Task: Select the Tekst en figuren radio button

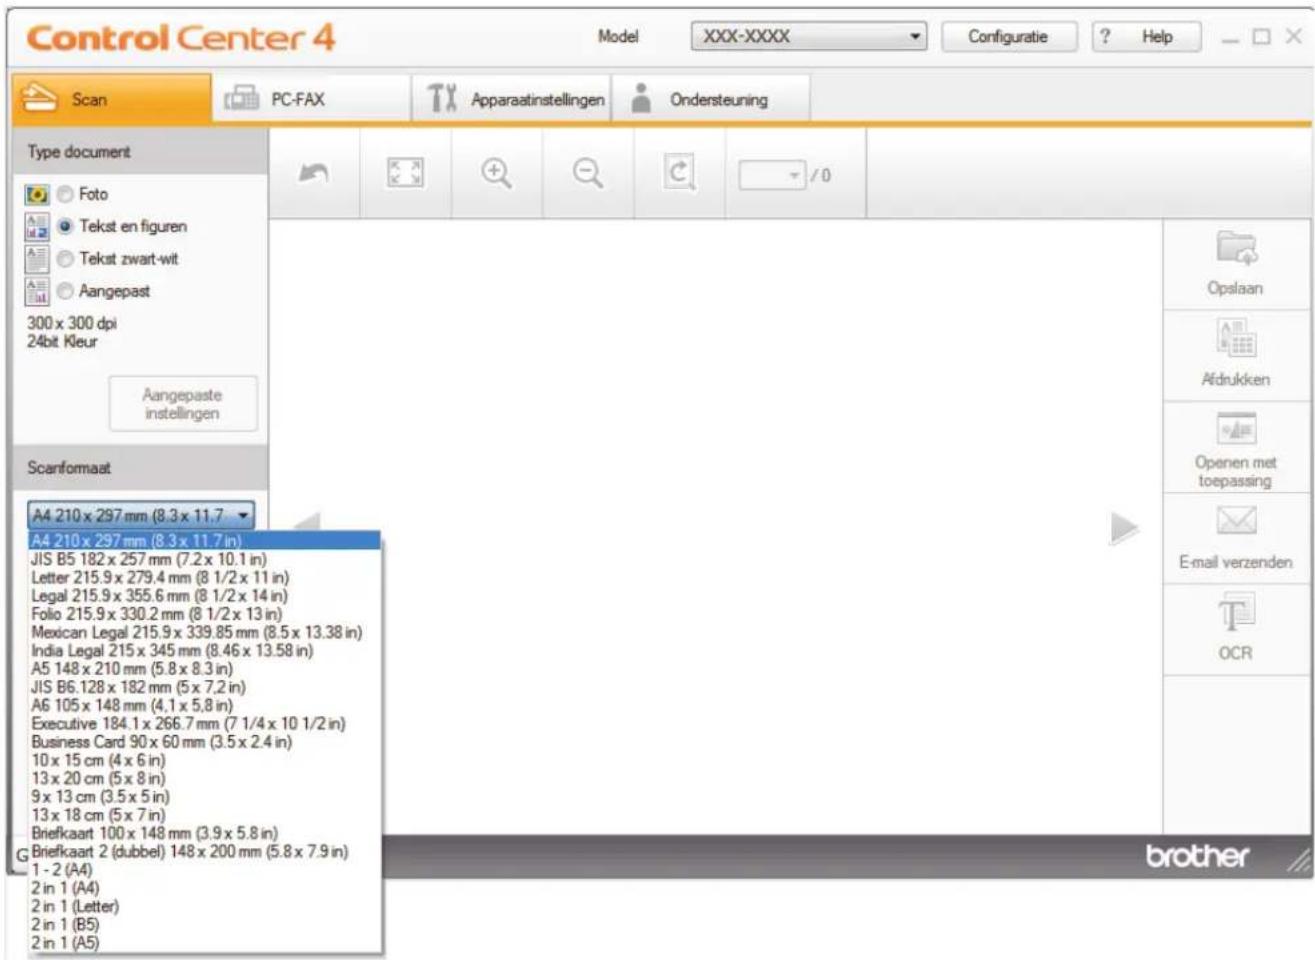Action: pos(65,226)
